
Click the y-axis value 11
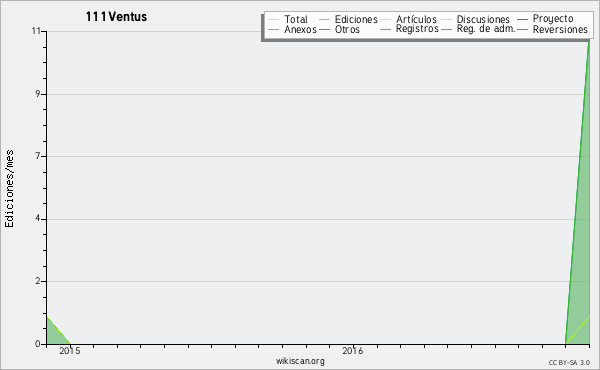(x=36, y=31)
